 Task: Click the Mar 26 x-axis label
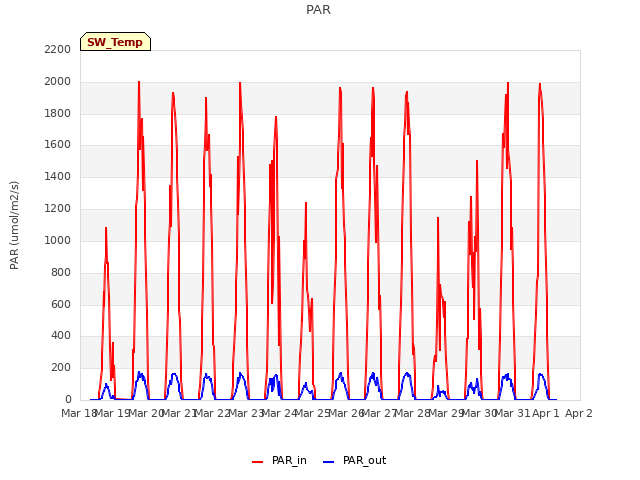point(346,413)
